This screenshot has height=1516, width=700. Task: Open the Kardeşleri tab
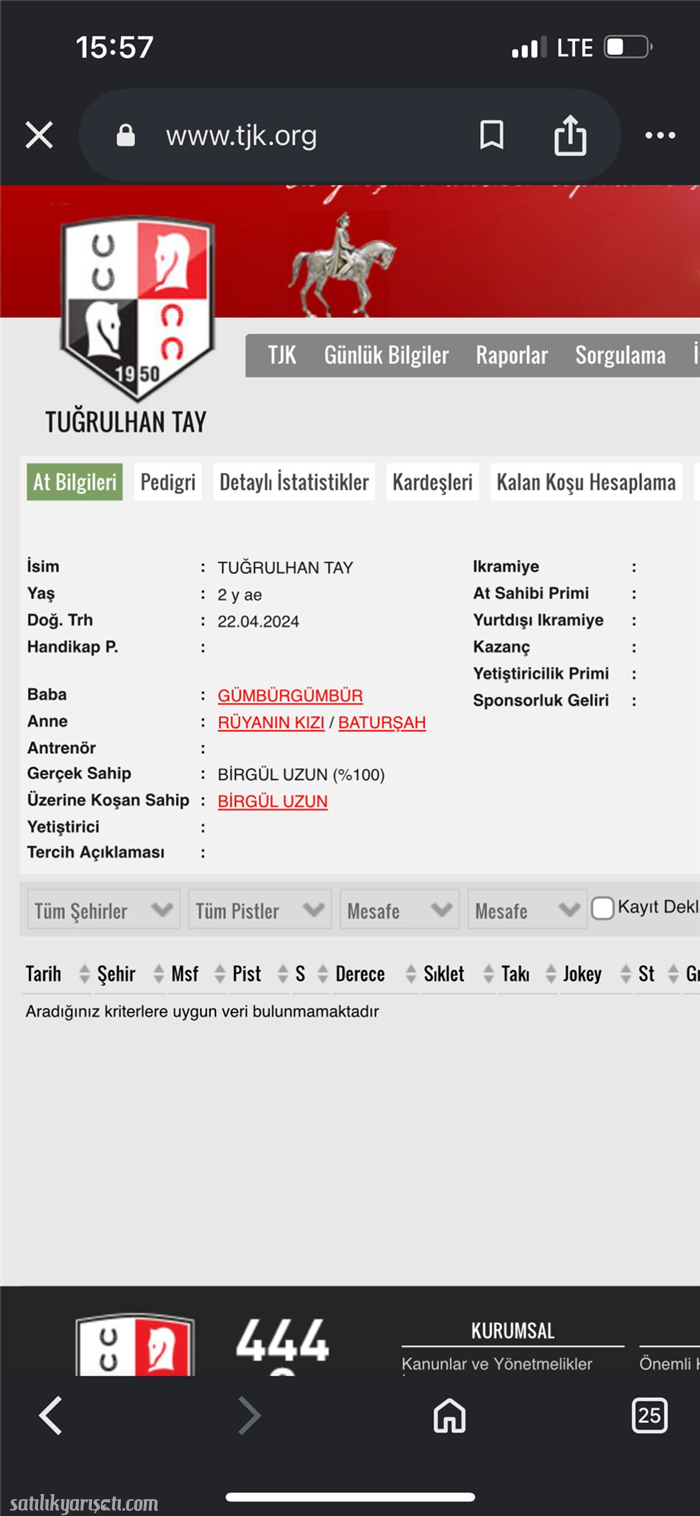[432, 482]
